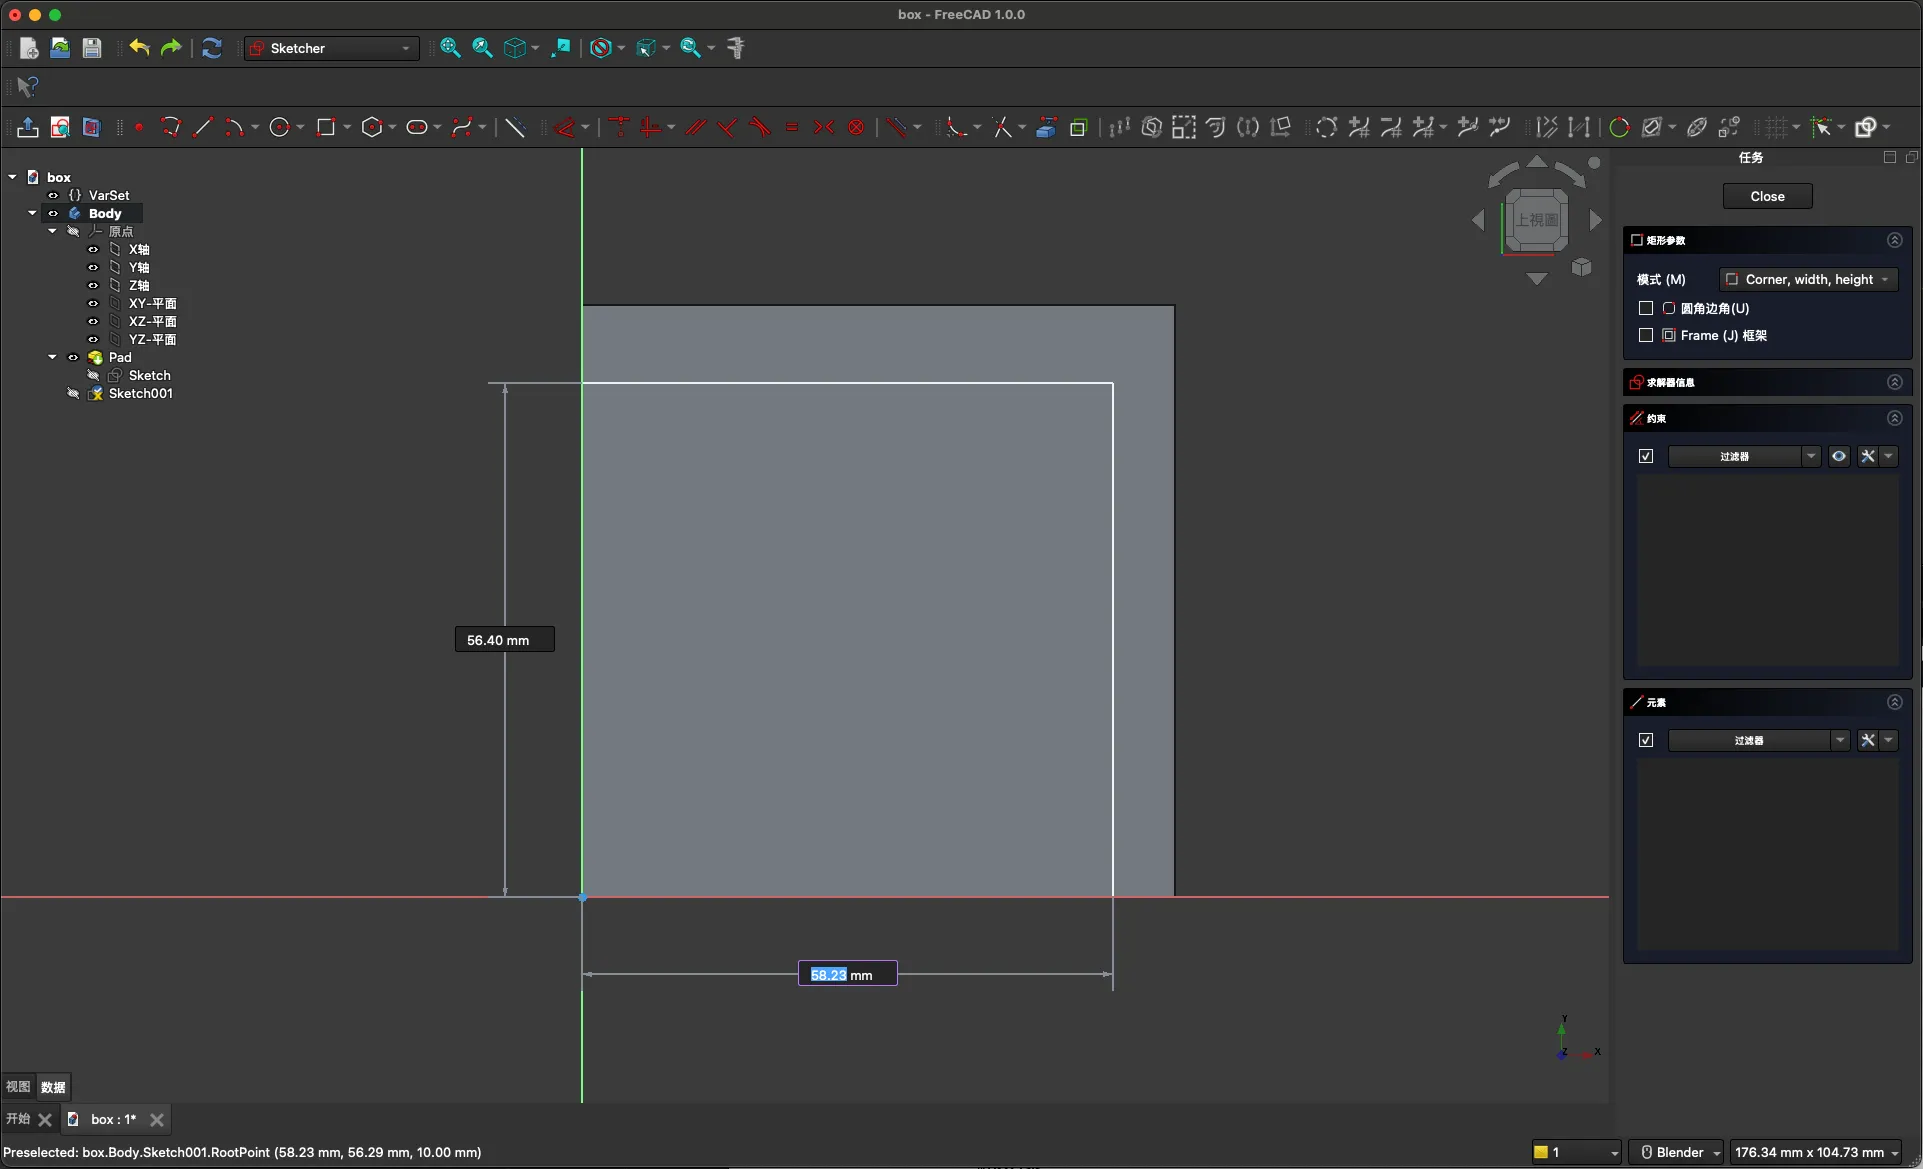This screenshot has height=1169, width=1923.
Task: Open the What's This help pointer
Action: (28, 87)
